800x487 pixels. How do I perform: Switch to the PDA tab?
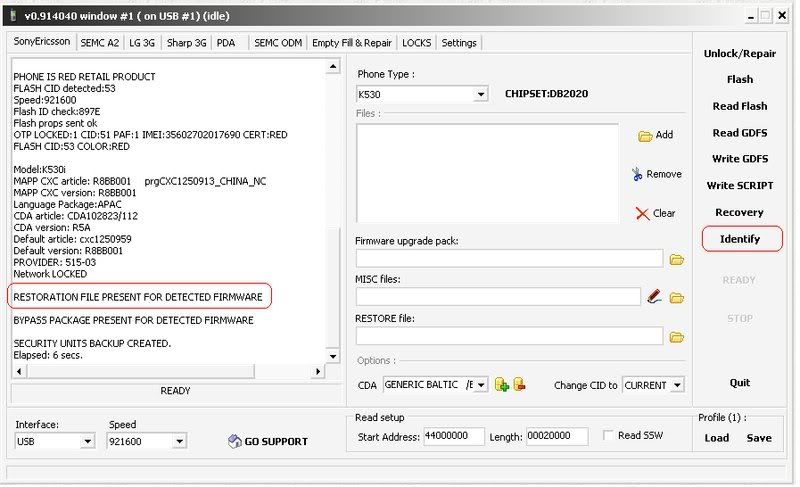coord(226,43)
